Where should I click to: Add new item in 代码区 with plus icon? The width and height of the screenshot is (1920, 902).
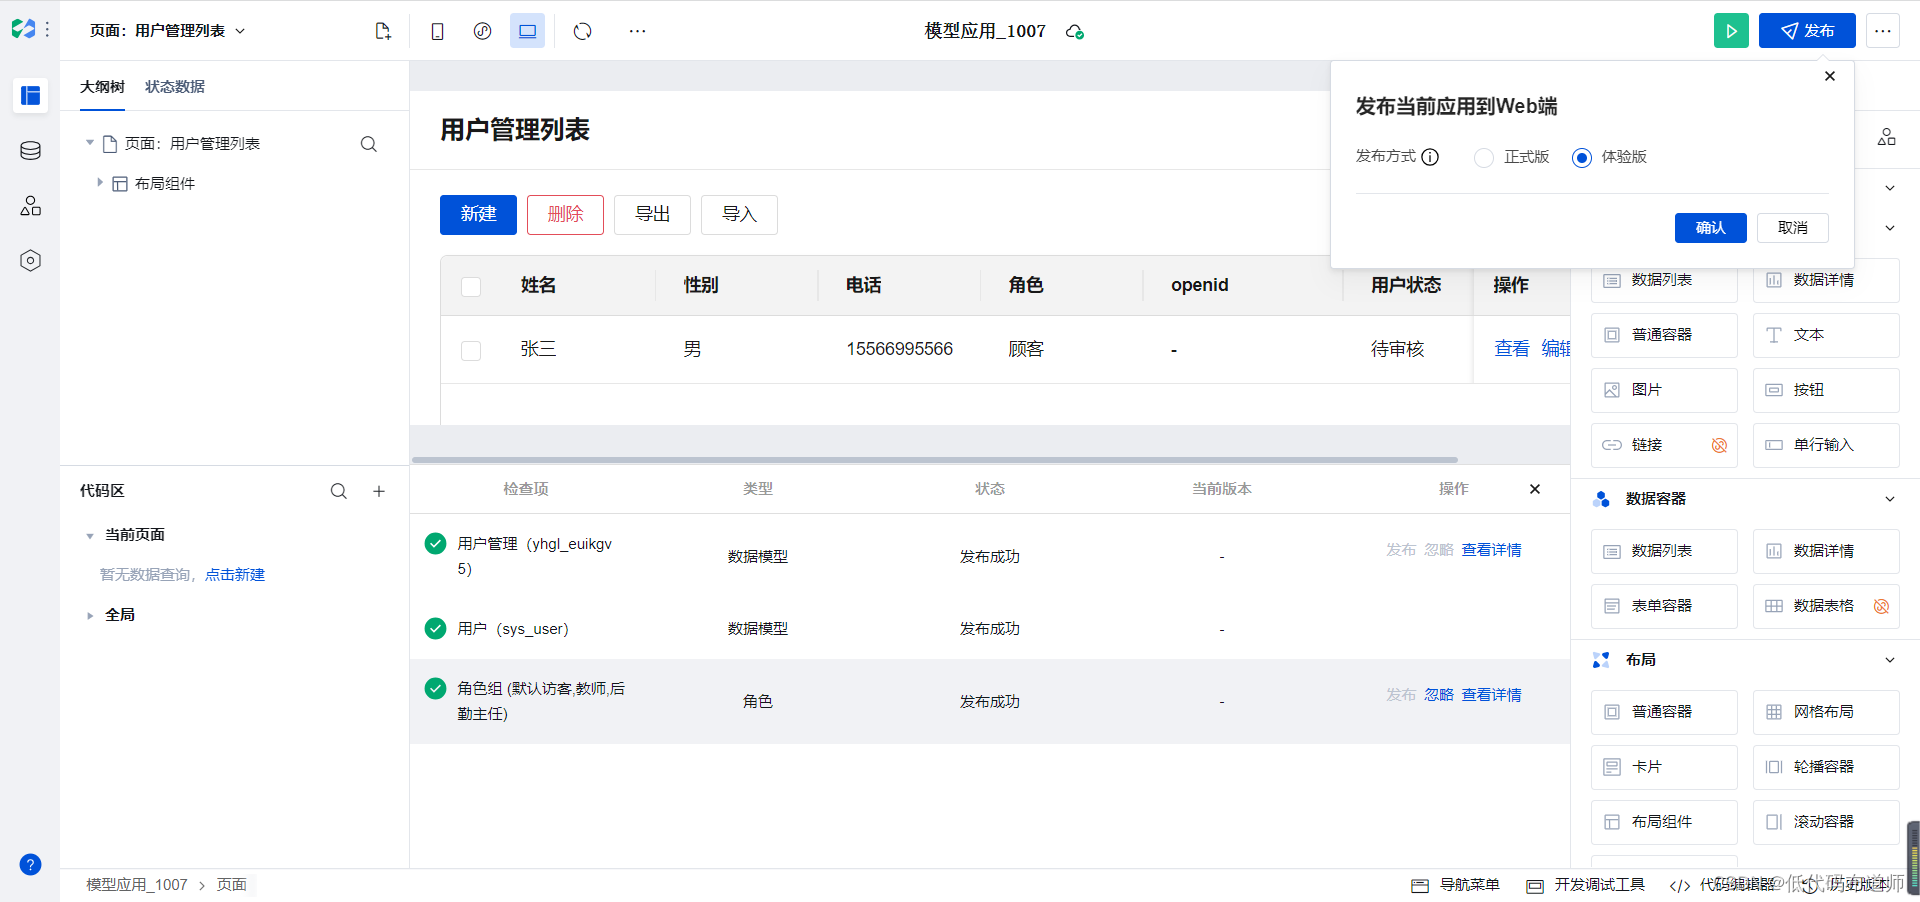point(379,491)
